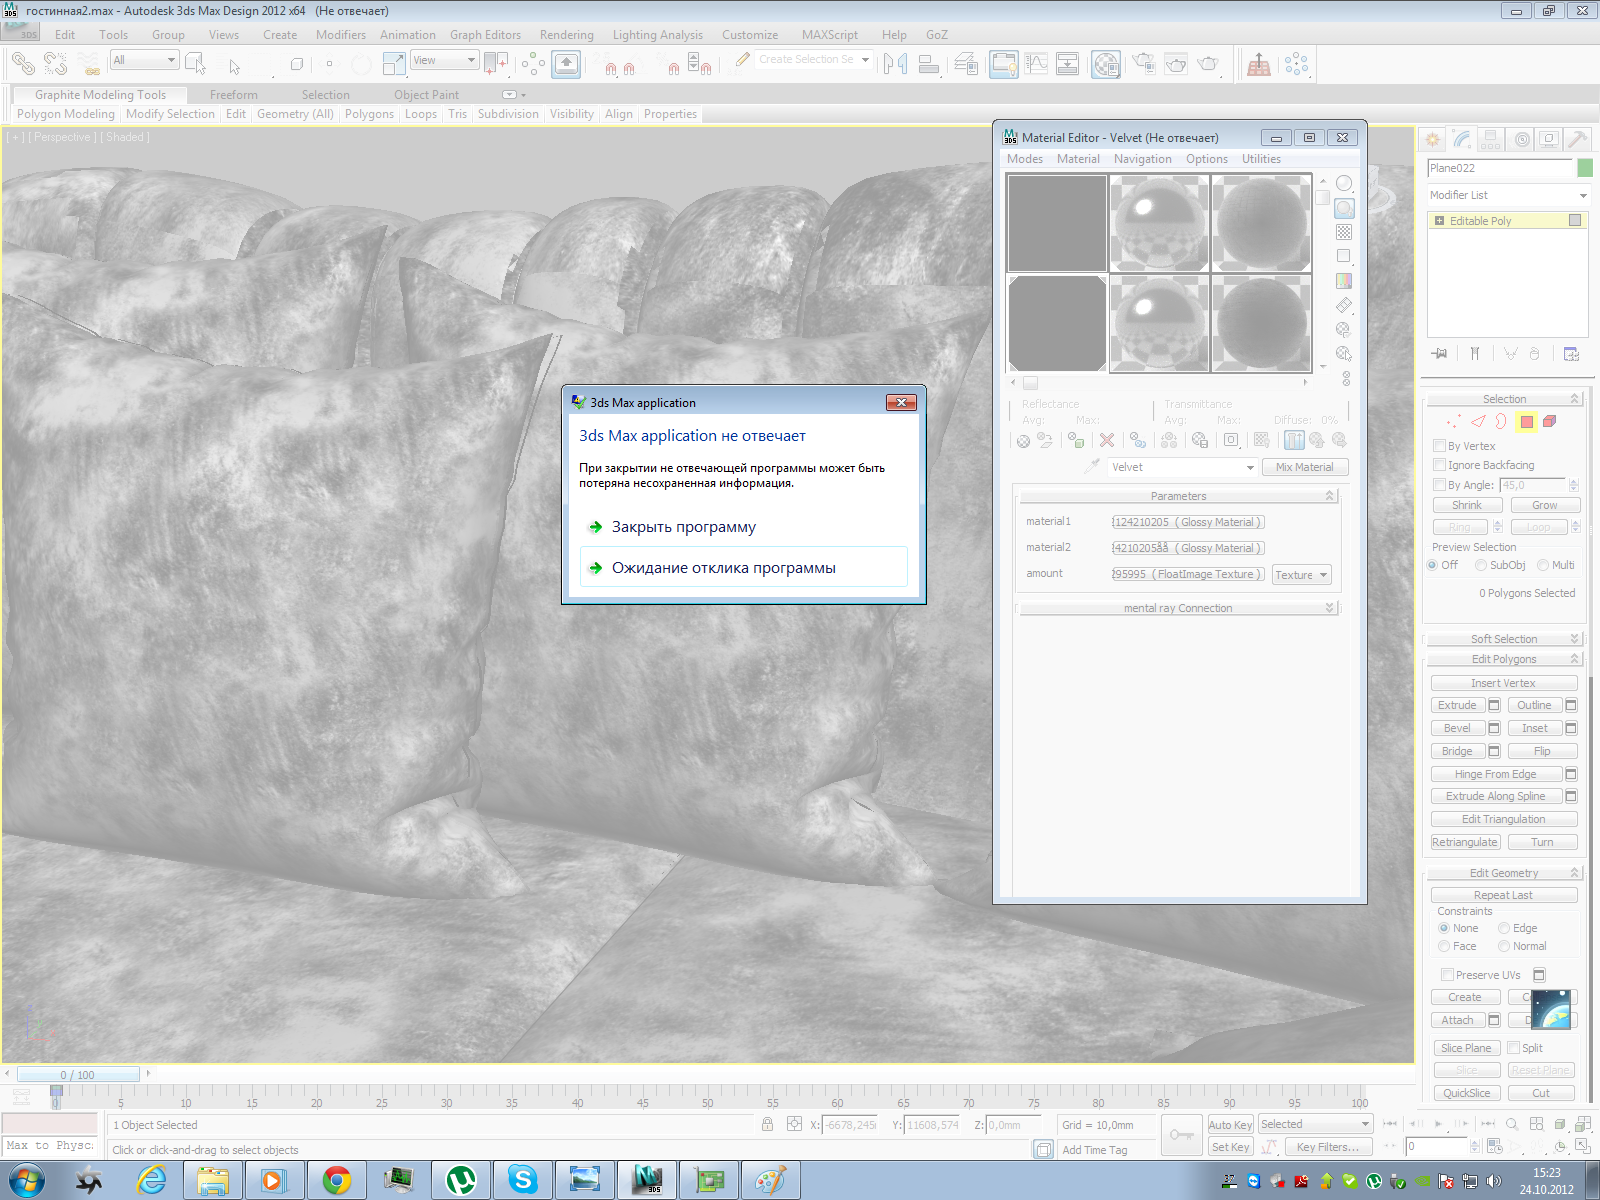The height and width of the screenshot is (1200, 1600).
Task: Open the Rendering menu
Action: tap(566, 35)
